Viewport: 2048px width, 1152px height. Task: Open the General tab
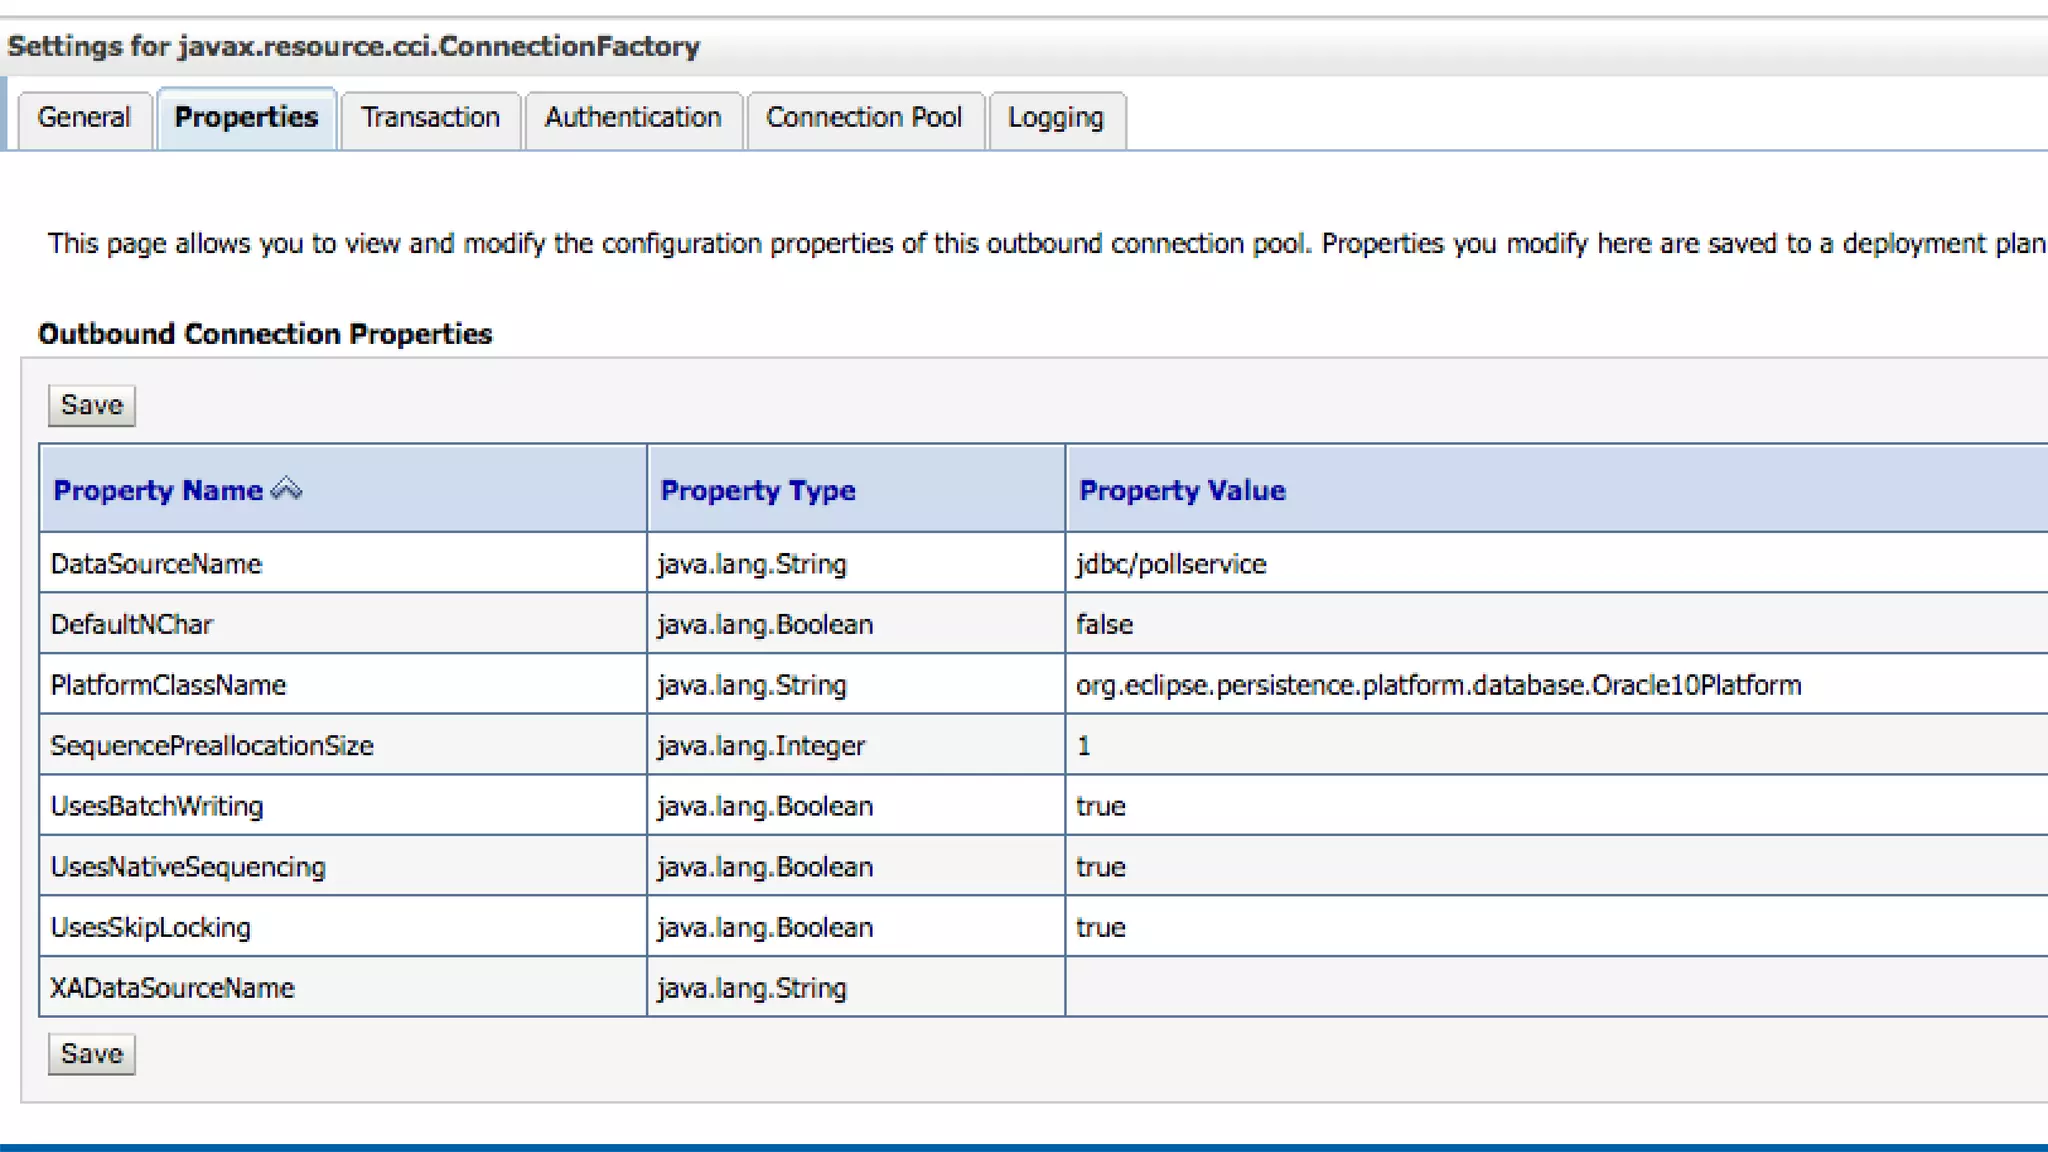click(x=84, y=118)
